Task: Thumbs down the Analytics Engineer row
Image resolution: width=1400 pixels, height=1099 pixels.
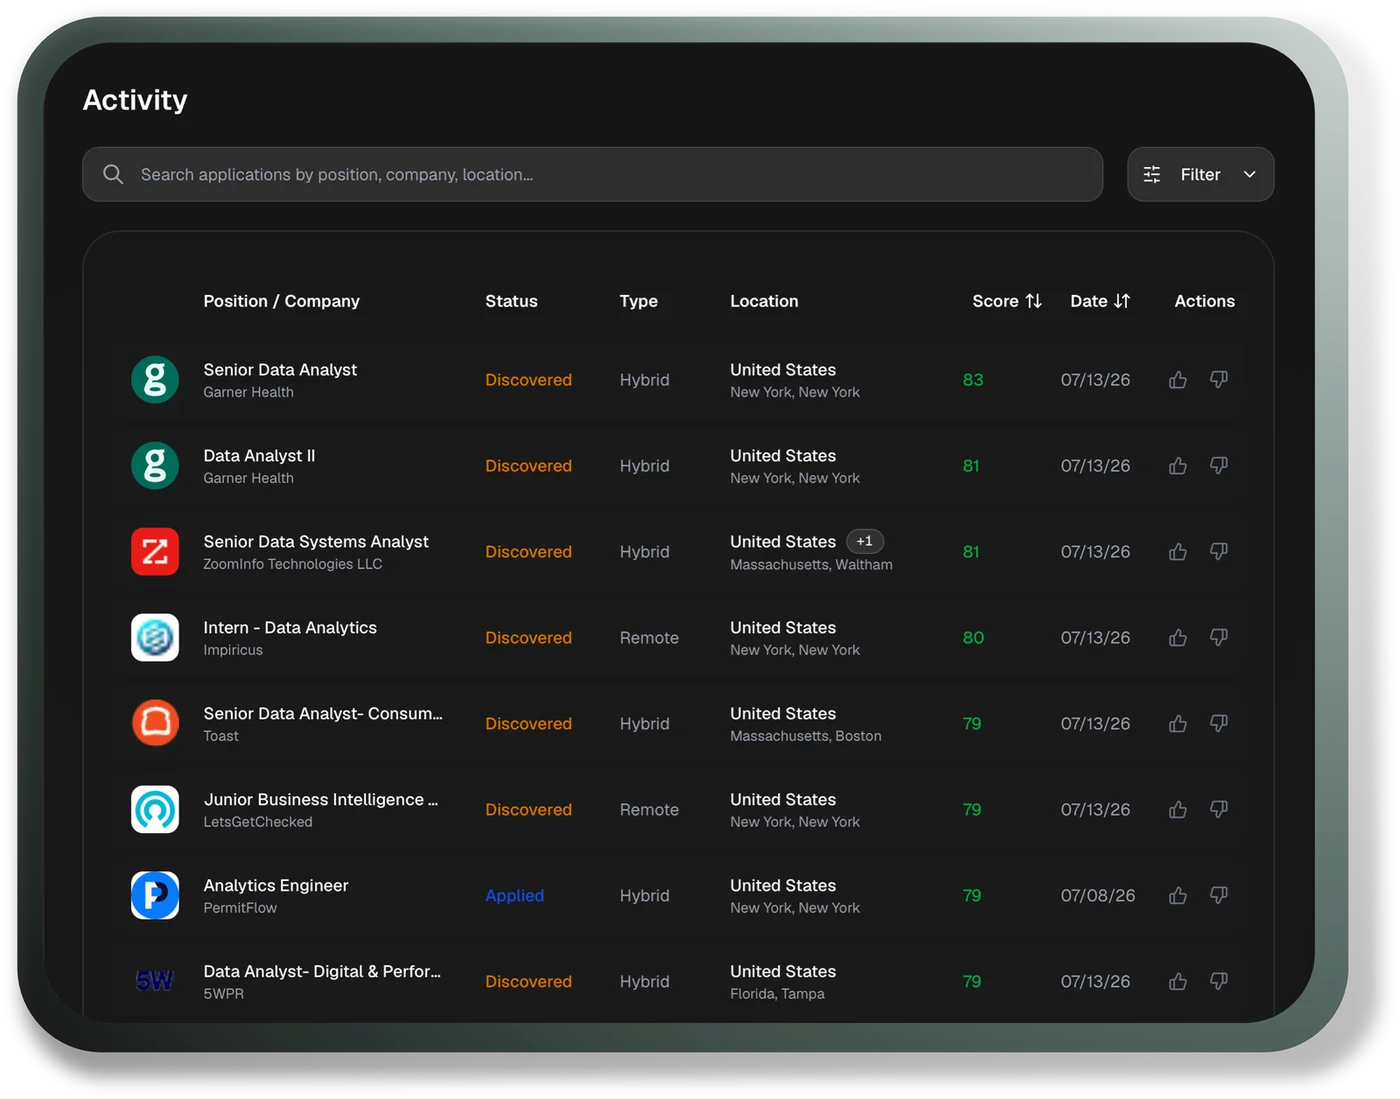Action: pyautogui.click(x=1219, y=896)
